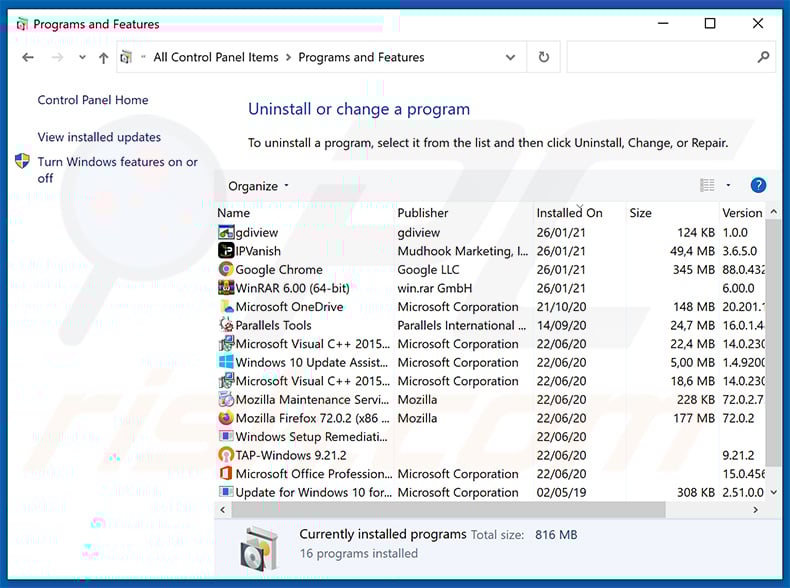The image size is (790, 588).
Task: Sort by the Version column header
Action: coord(742,213)
